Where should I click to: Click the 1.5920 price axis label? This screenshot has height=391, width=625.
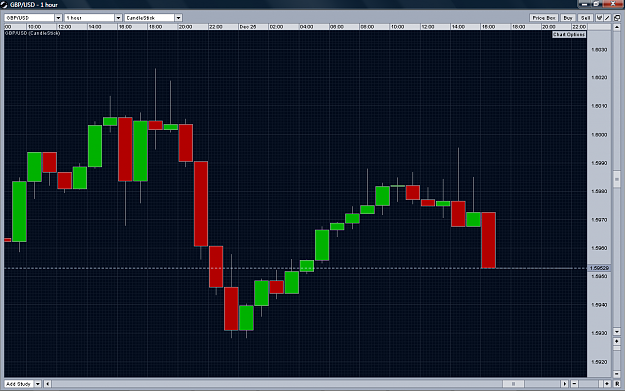(599, 362)
